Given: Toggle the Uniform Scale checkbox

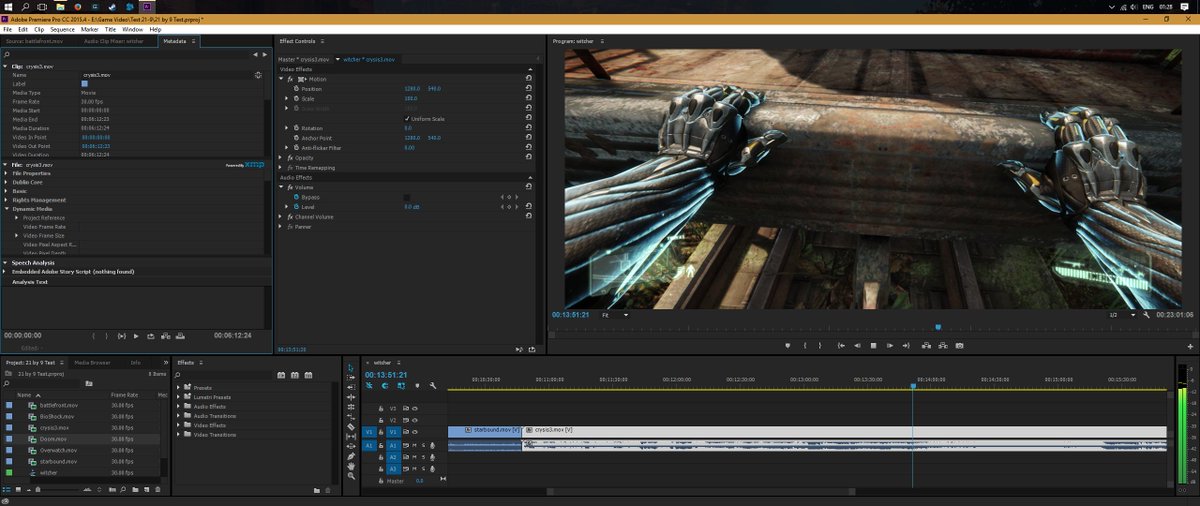Looking at the screenshot, I should [x=407, y=118].
